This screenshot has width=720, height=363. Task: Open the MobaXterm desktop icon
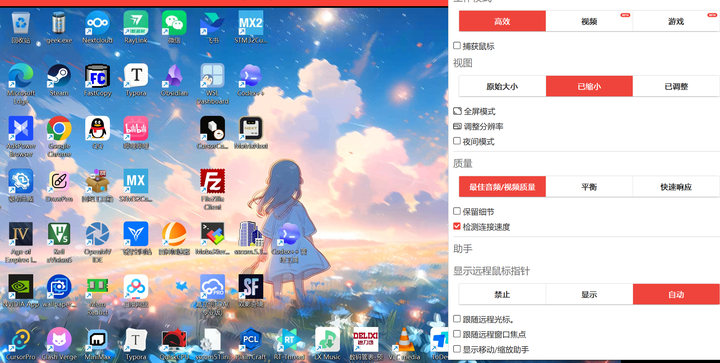click(x=213, y=234)
